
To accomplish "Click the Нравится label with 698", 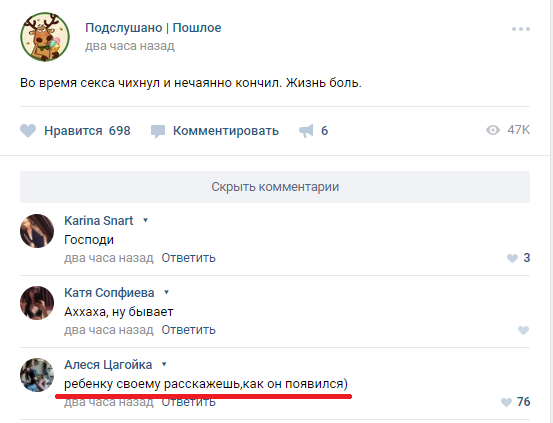I will [x=87, y=131].
